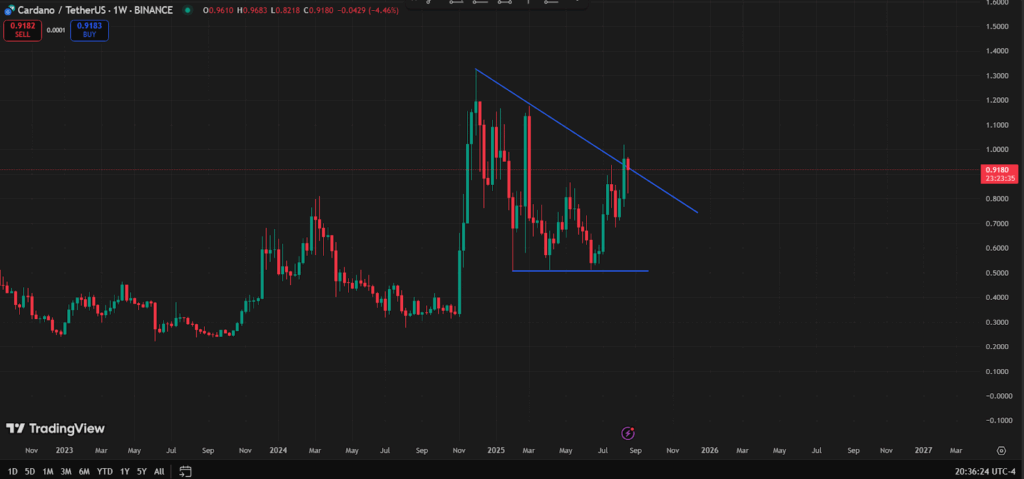Image resolution: width=1024 pixels, height=479 pixels.
Task: Click the purple lightning event marker
Action: pos(628,433)
